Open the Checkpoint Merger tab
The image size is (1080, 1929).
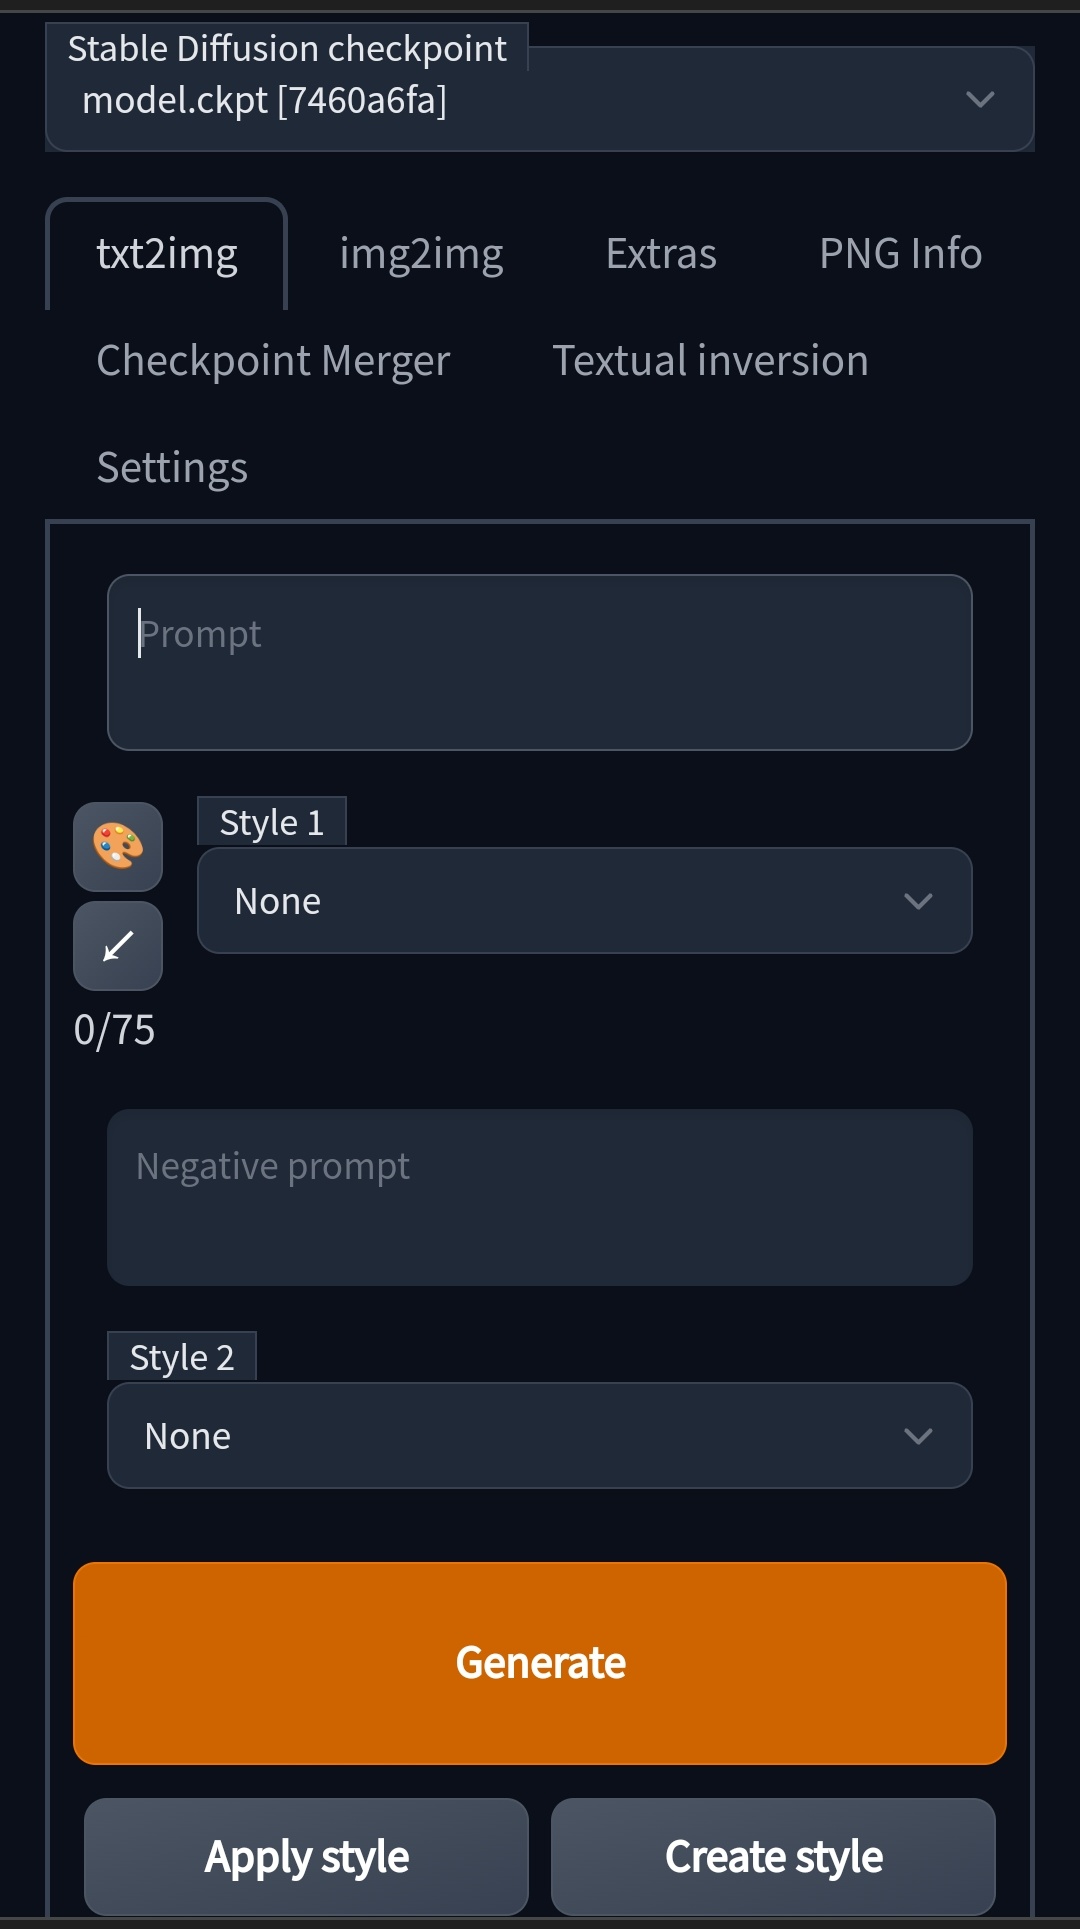[273, 360]
